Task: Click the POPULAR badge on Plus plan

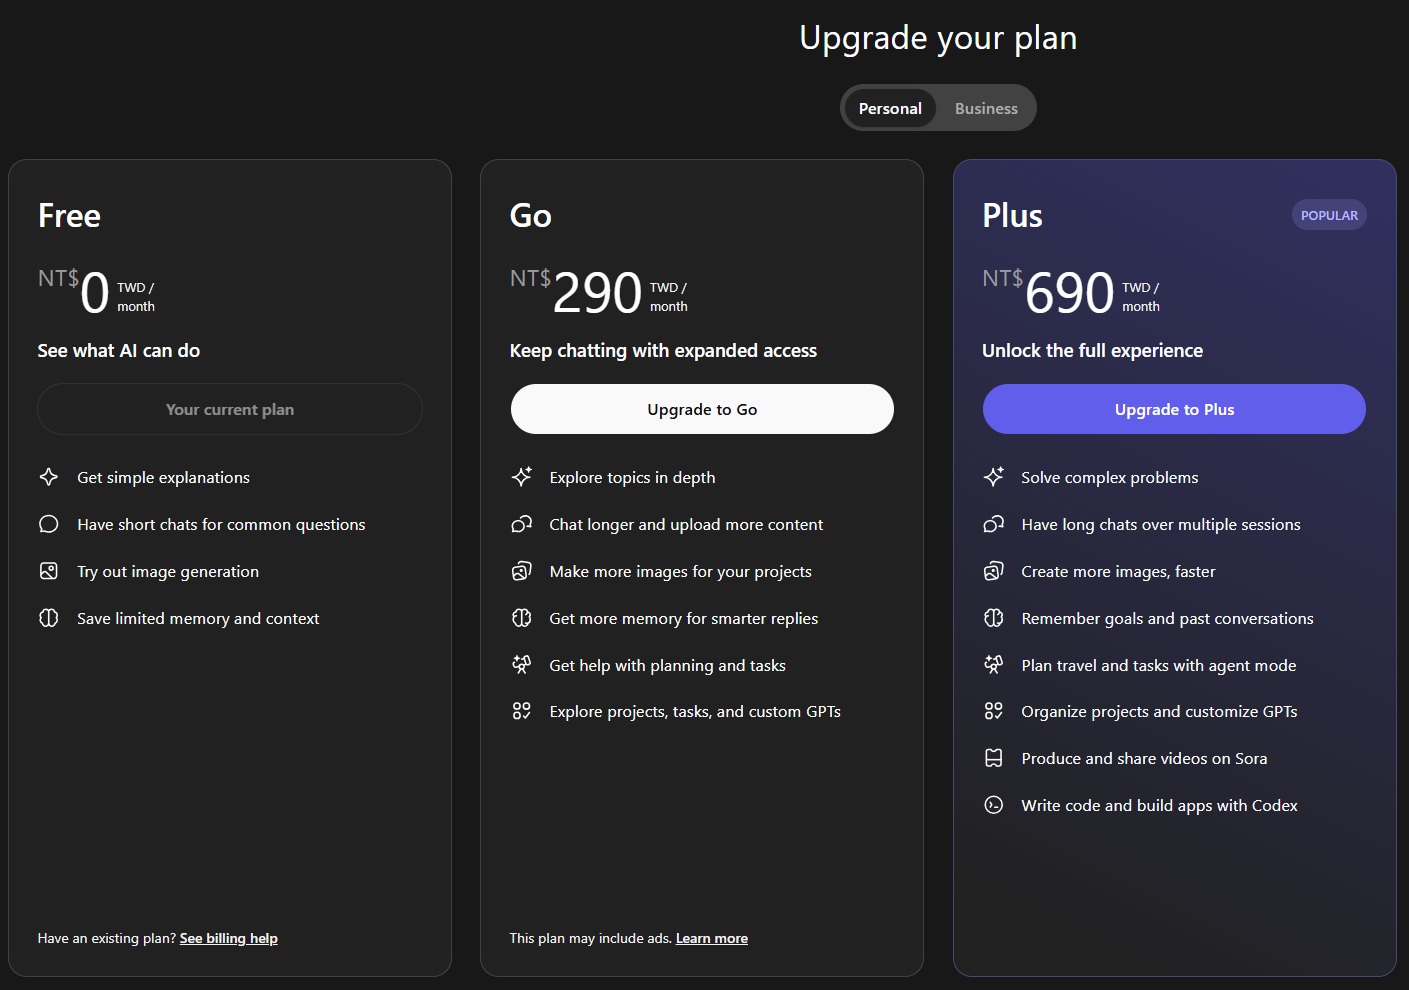Action: [x=1329, y=215]
